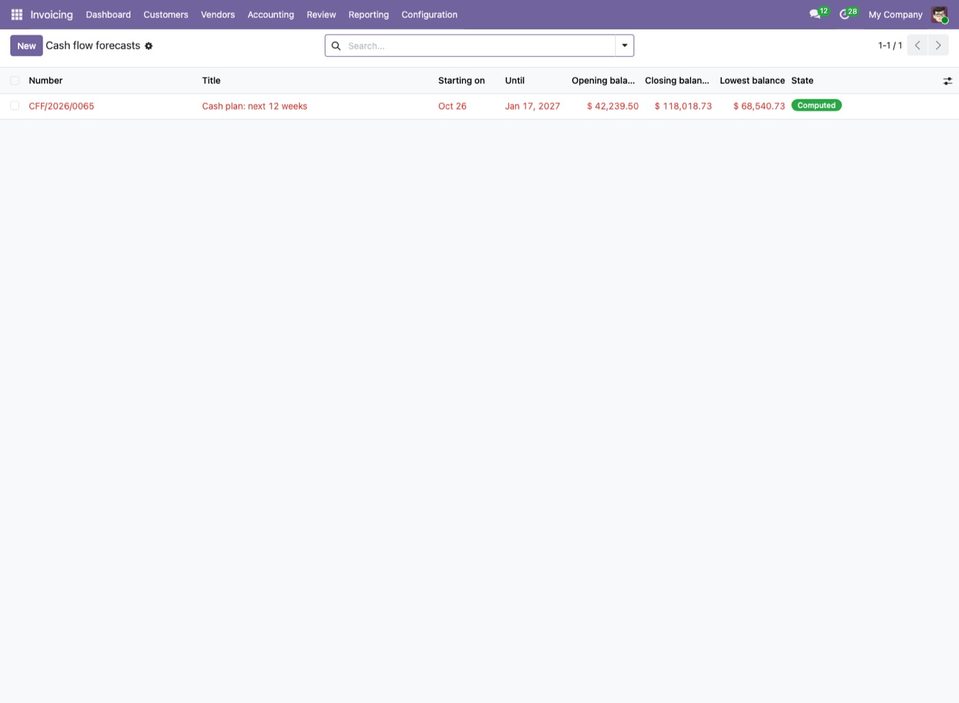Image resolution: width=959 pixels, height=703 pixels.
Task: Click the 1-1 / 1 pager counter
Action: click(x=890, y=46)
